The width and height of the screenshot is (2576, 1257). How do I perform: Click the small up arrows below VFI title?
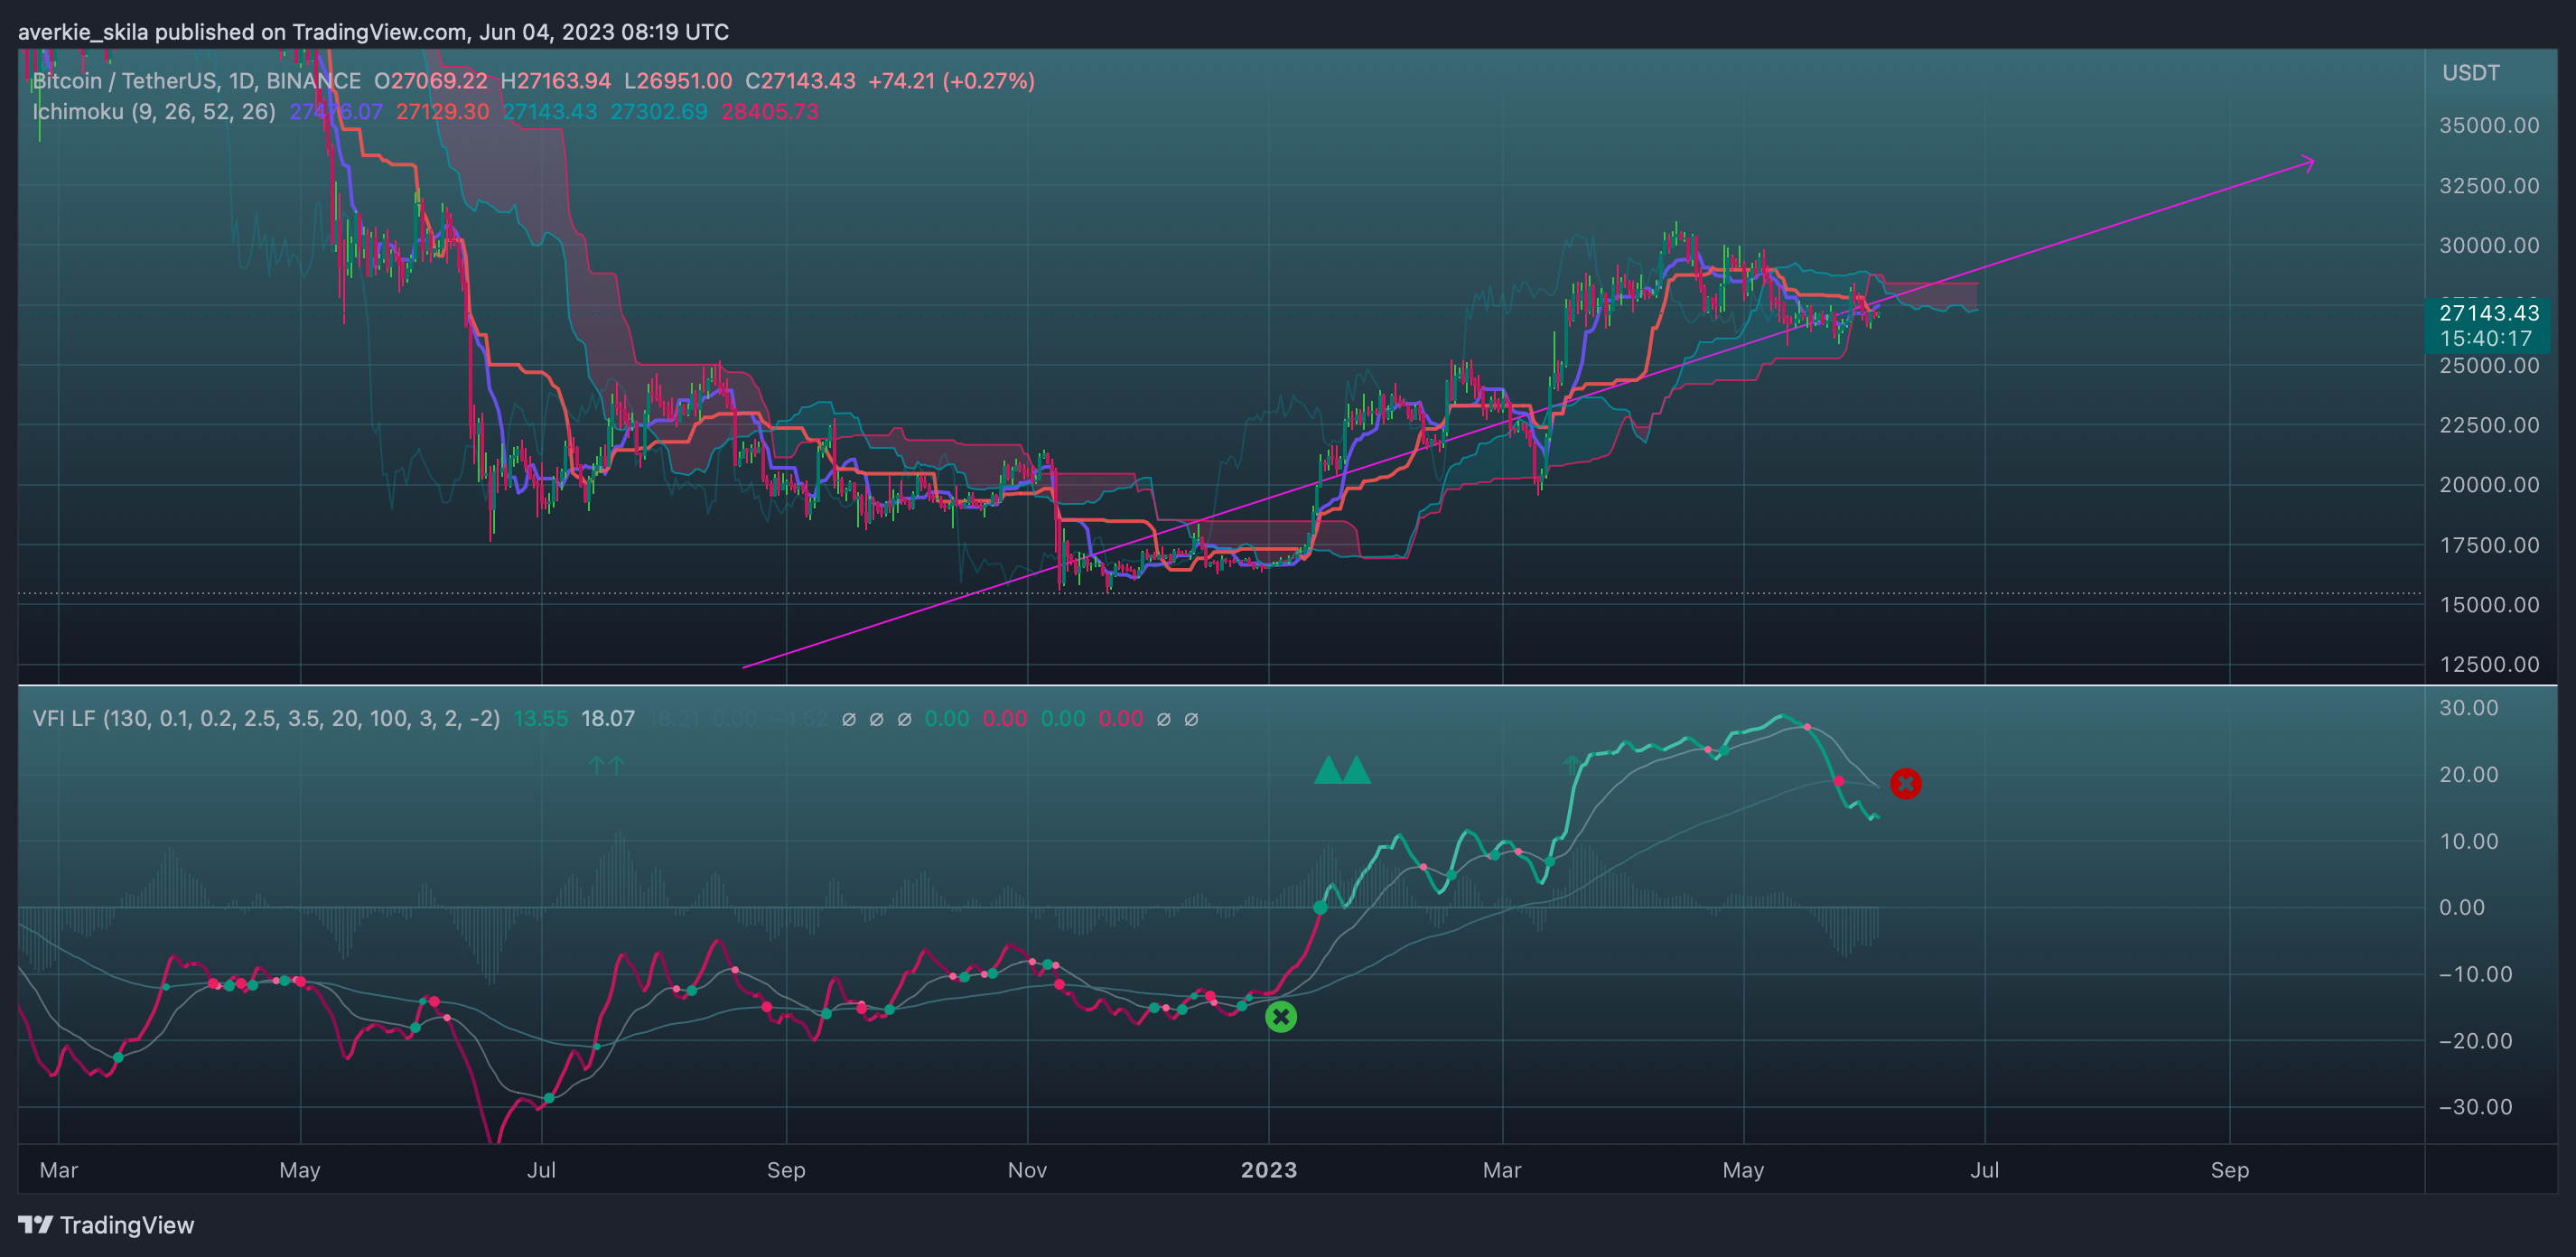coord(607,765)
